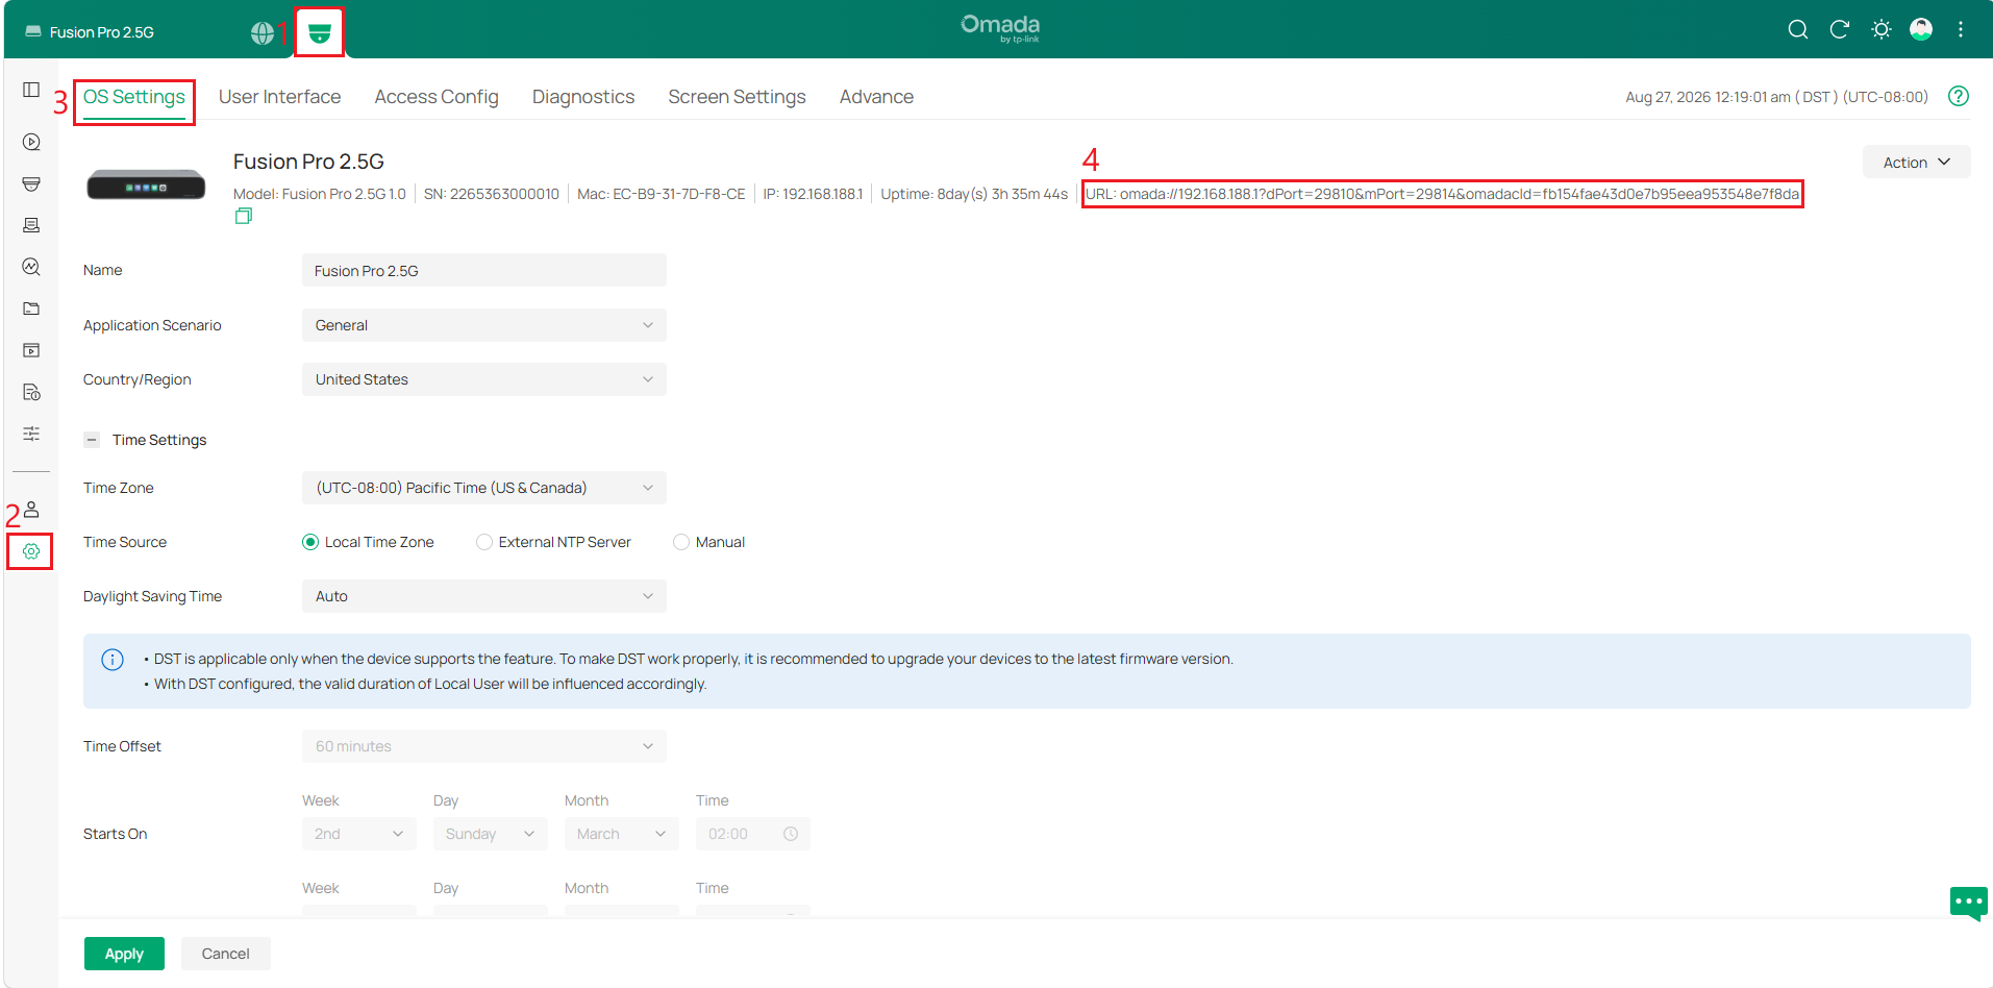Click the Omada logo in header
1993x988 pixels.
pos(1000,28)
